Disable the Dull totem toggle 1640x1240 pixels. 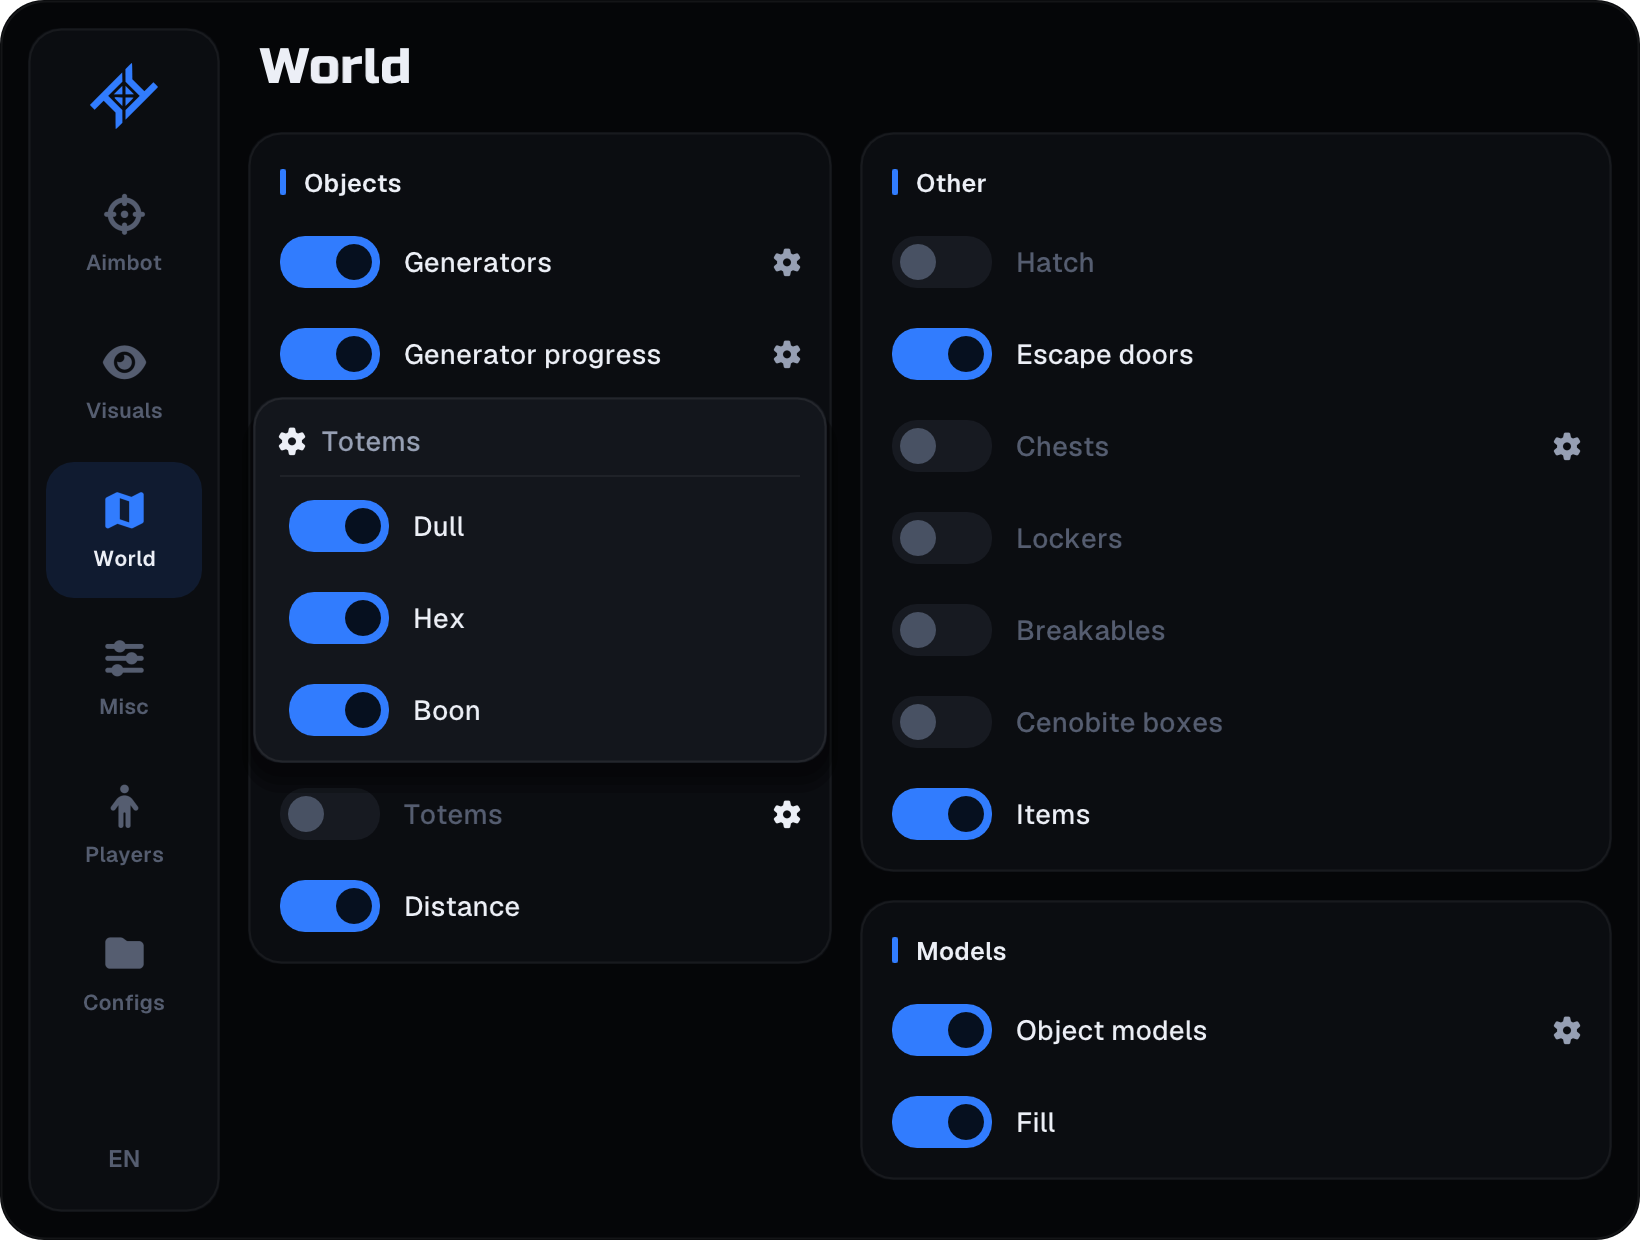(339, 526)
